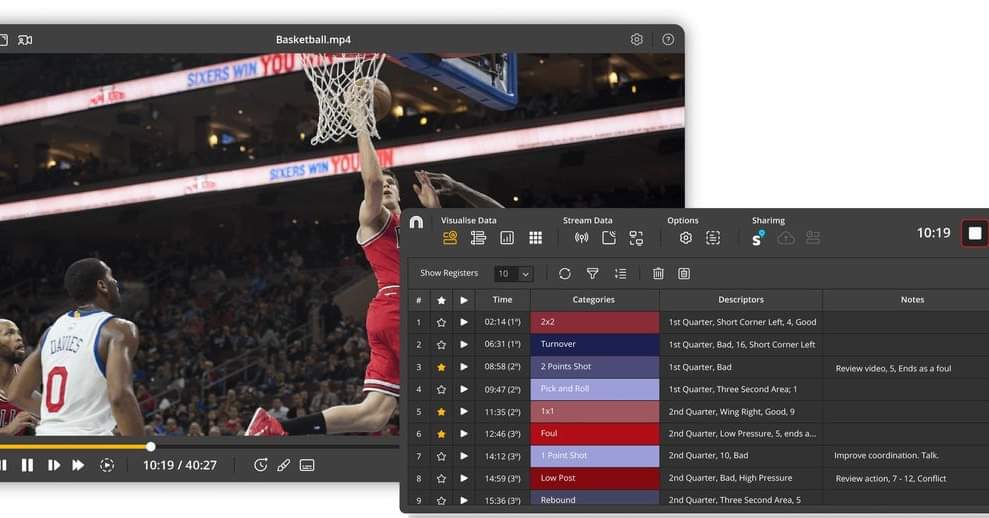Click descriptor '2nd Quarter, Wing Right, Good, 9'

tap(732, 411)
